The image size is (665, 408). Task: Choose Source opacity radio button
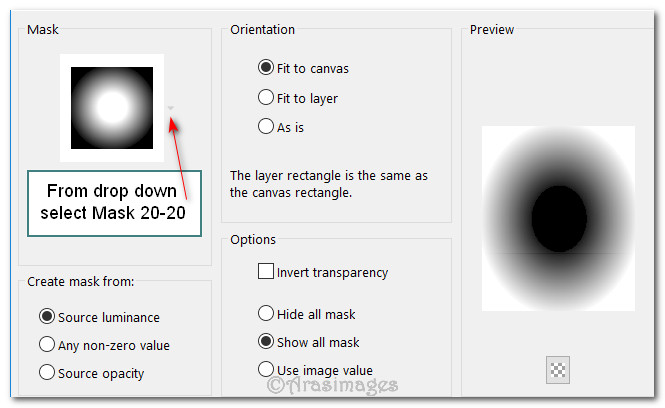(46, 373)
